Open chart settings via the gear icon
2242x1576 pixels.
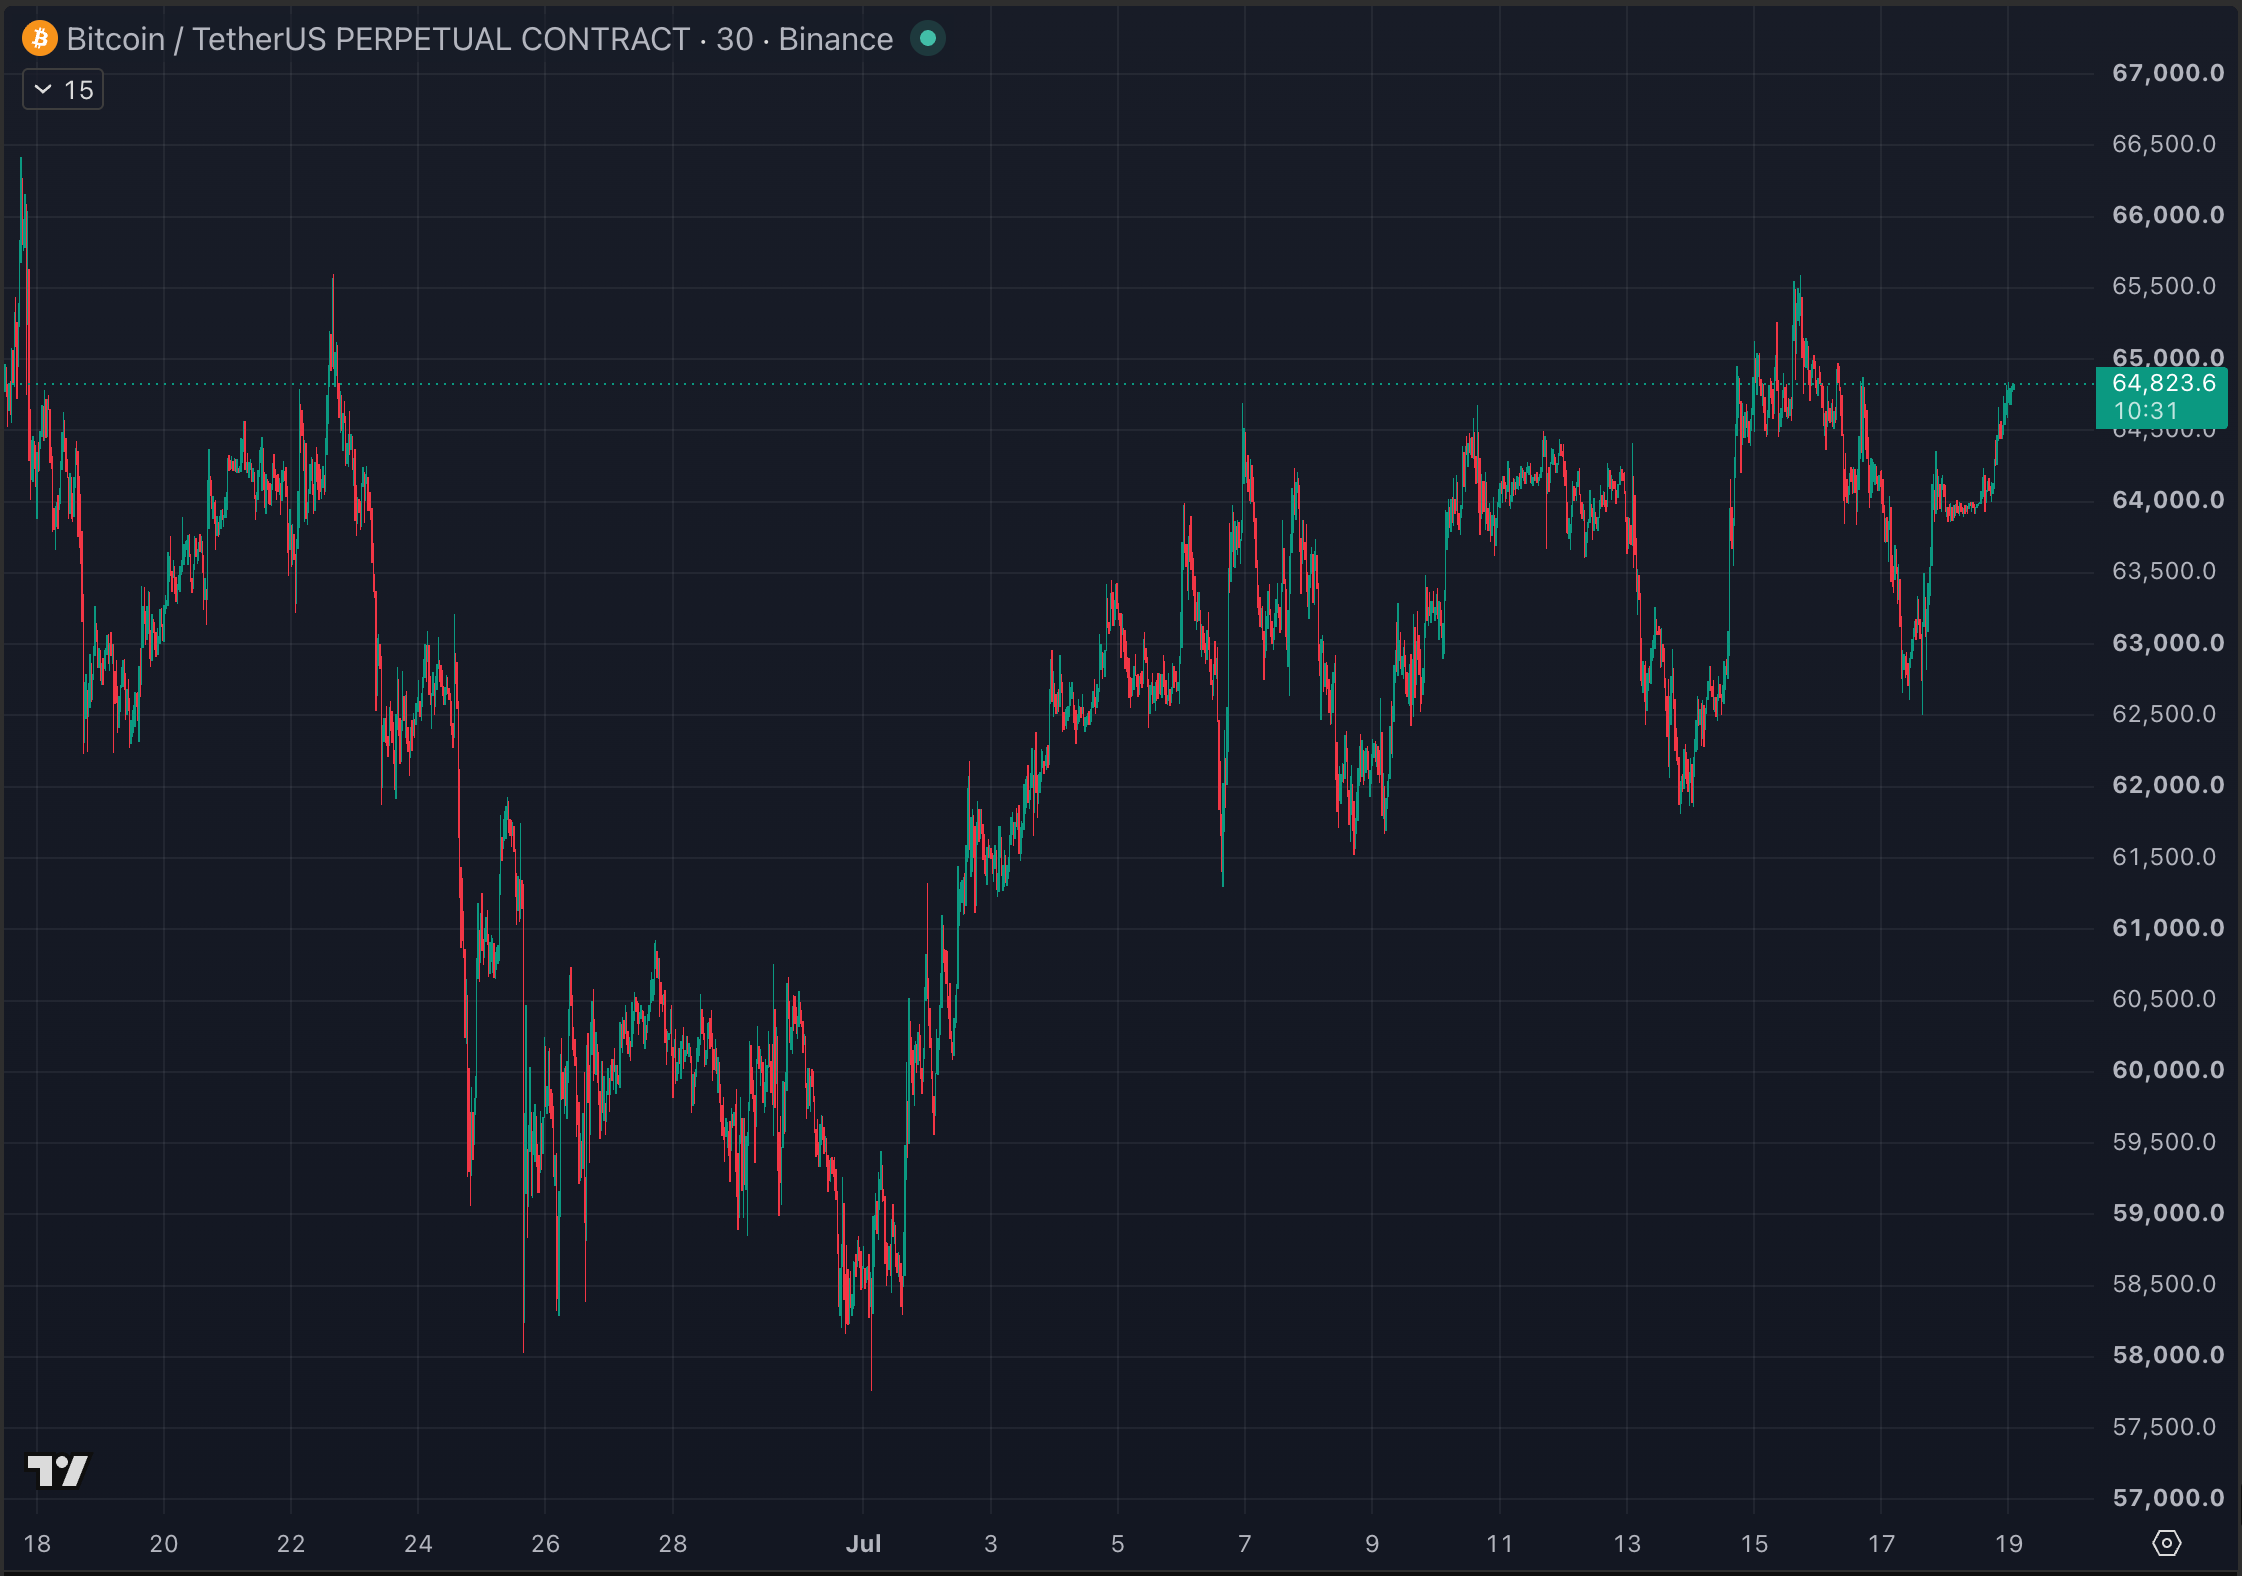[x=2166, y=1543]
